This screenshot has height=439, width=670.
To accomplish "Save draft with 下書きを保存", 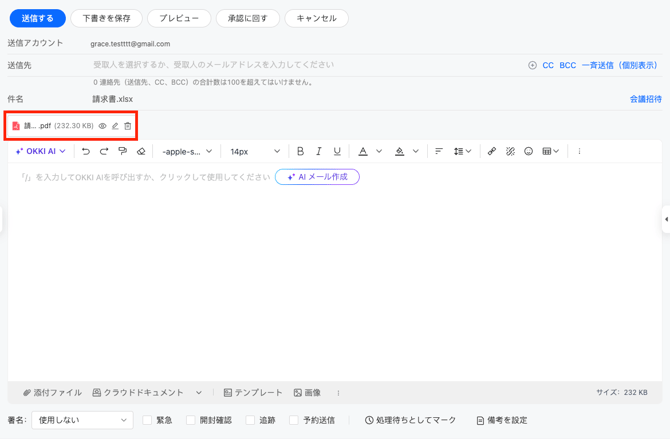I will click(x=106, y=18).
